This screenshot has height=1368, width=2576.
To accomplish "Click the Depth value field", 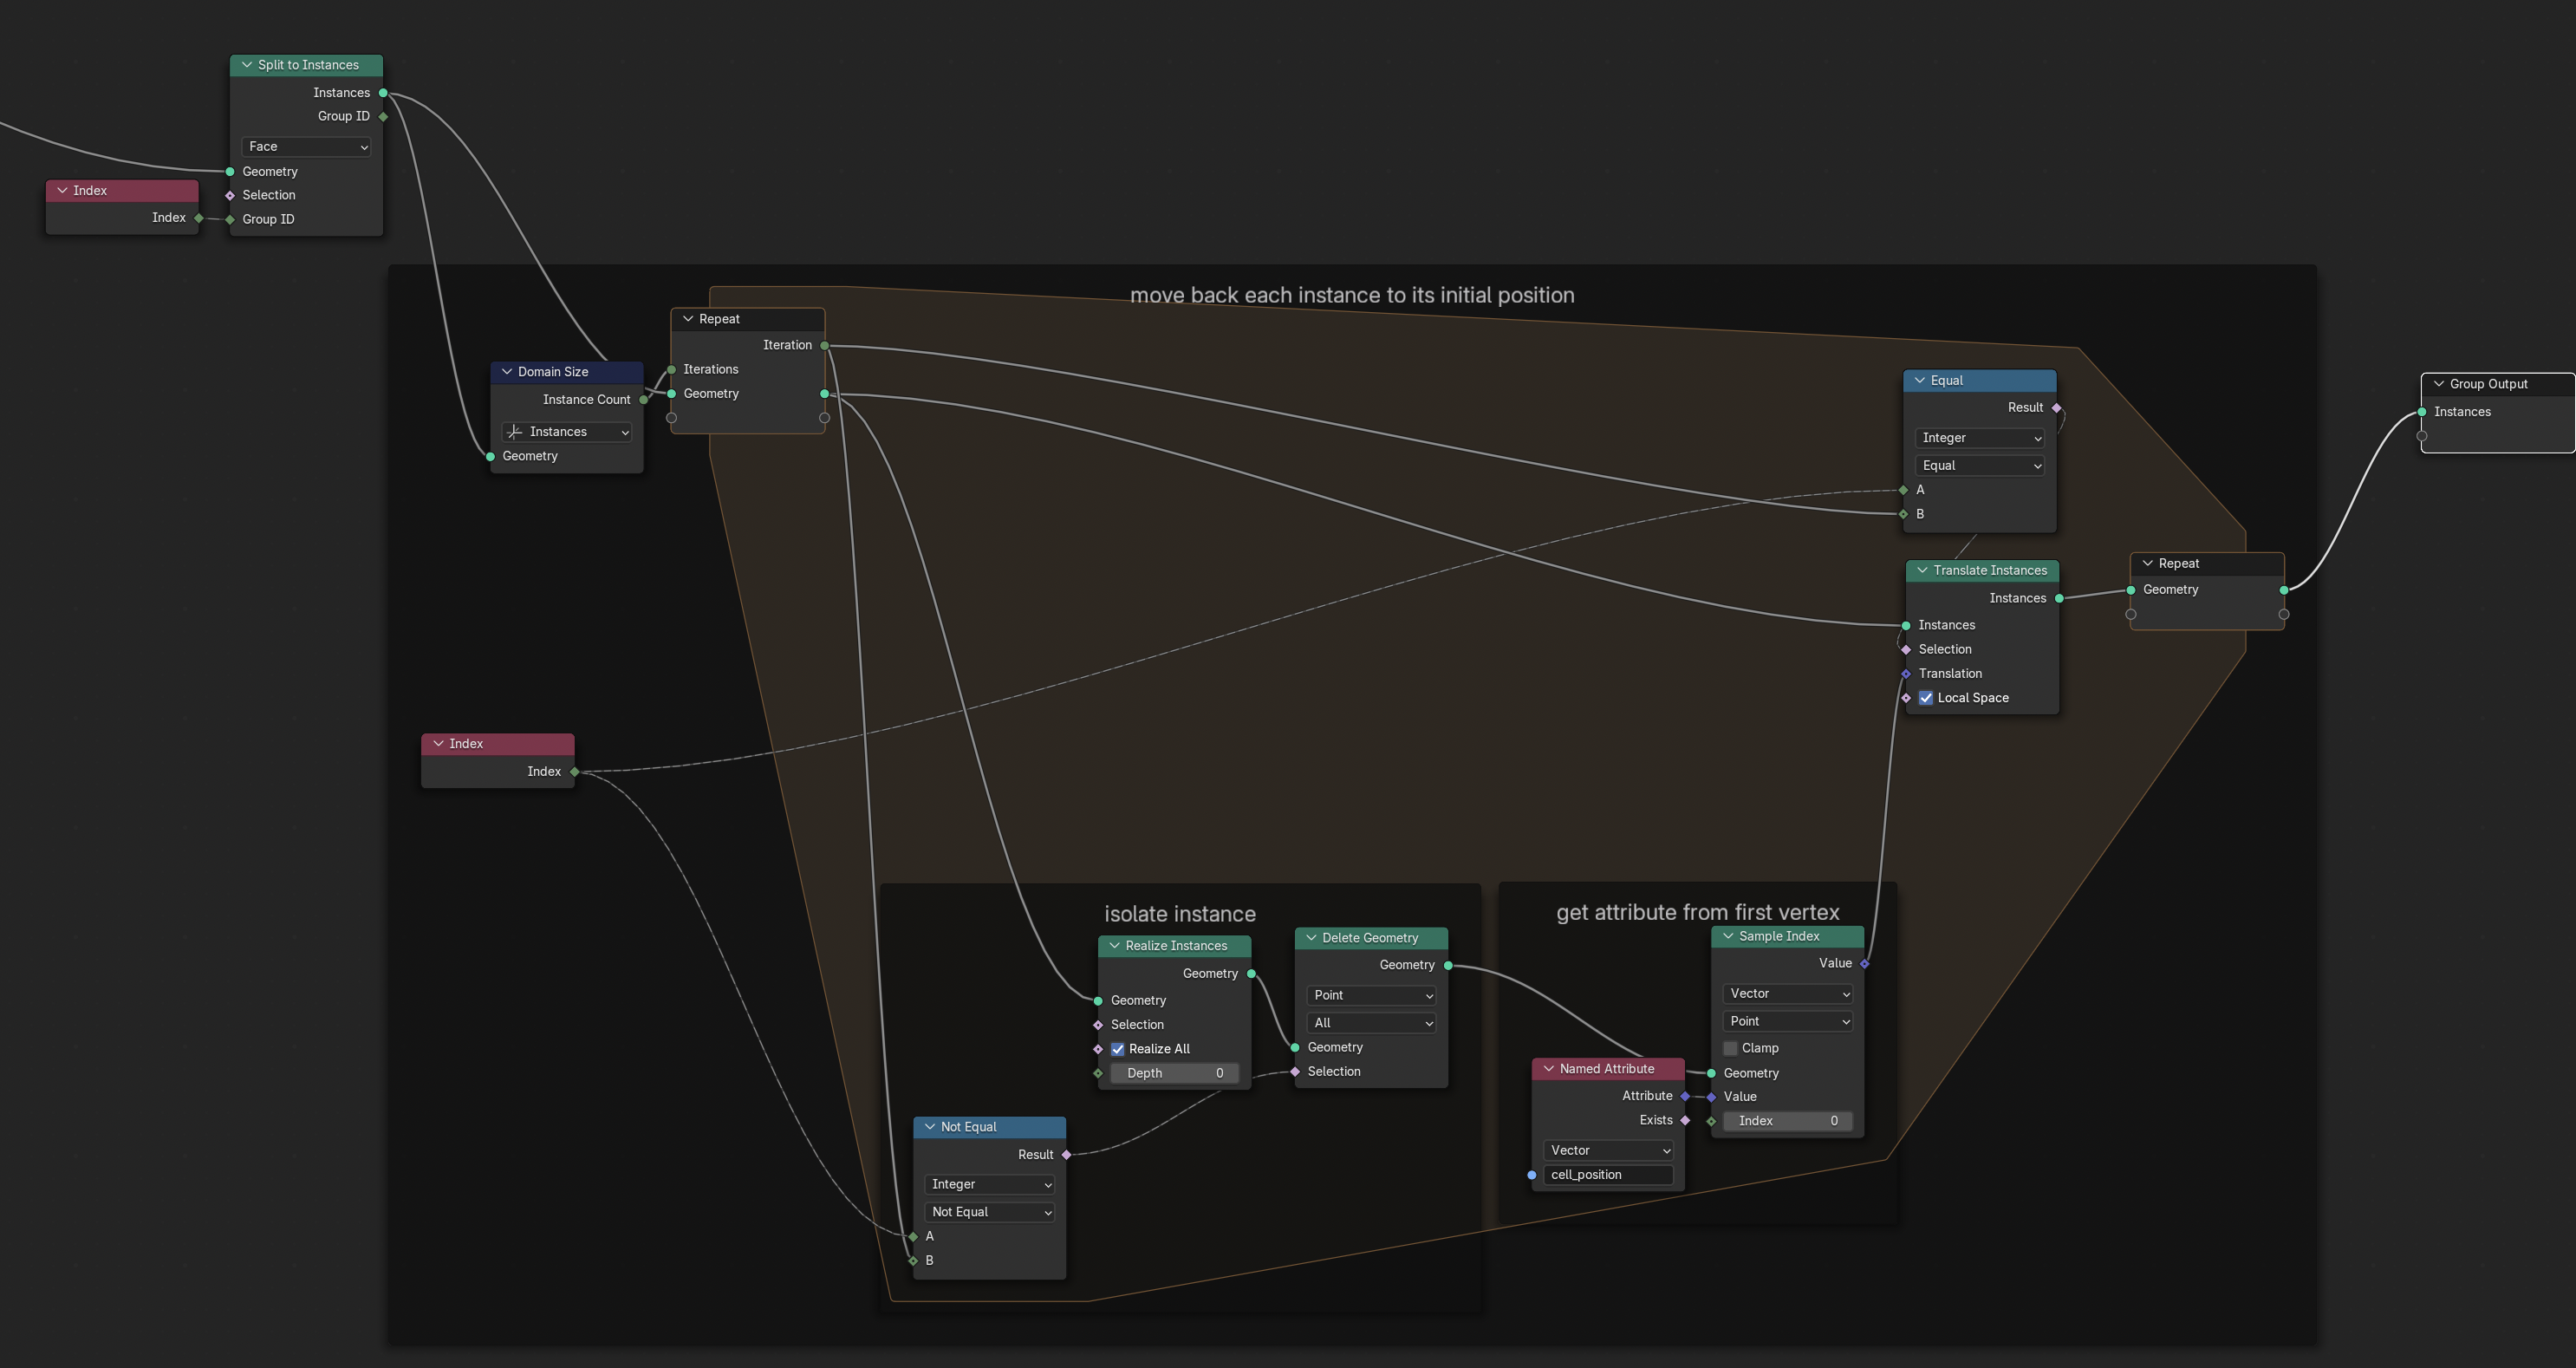I will 1175,1073.
